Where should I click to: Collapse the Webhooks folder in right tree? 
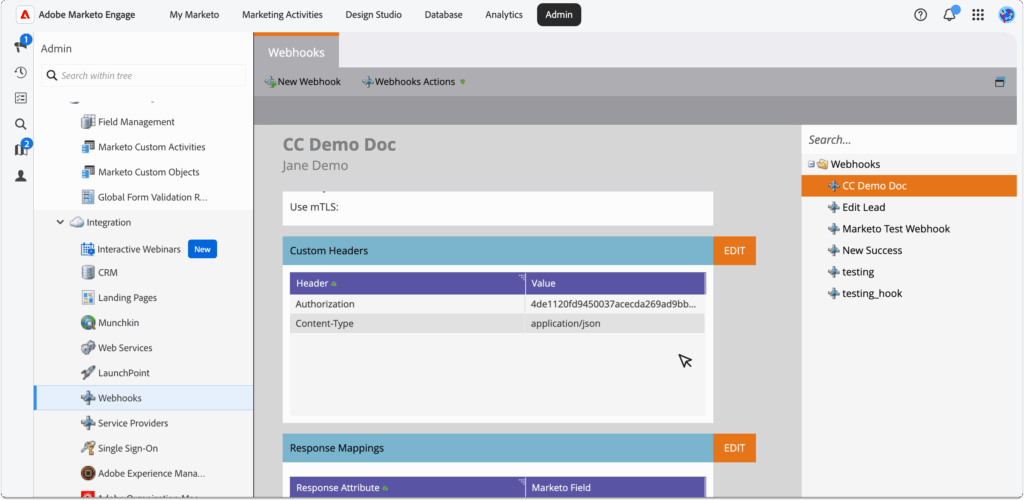811,164
